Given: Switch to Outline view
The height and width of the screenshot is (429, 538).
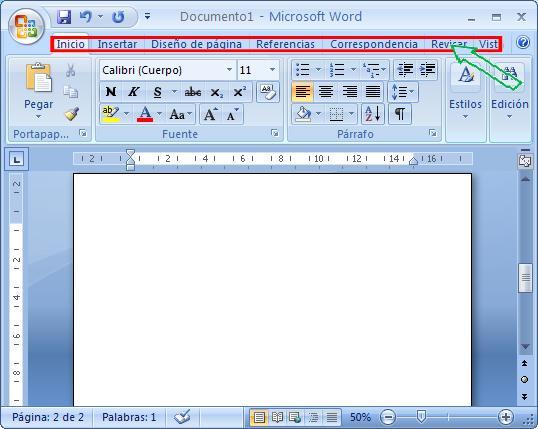Looking at the screenshot, I should (313, 417).
